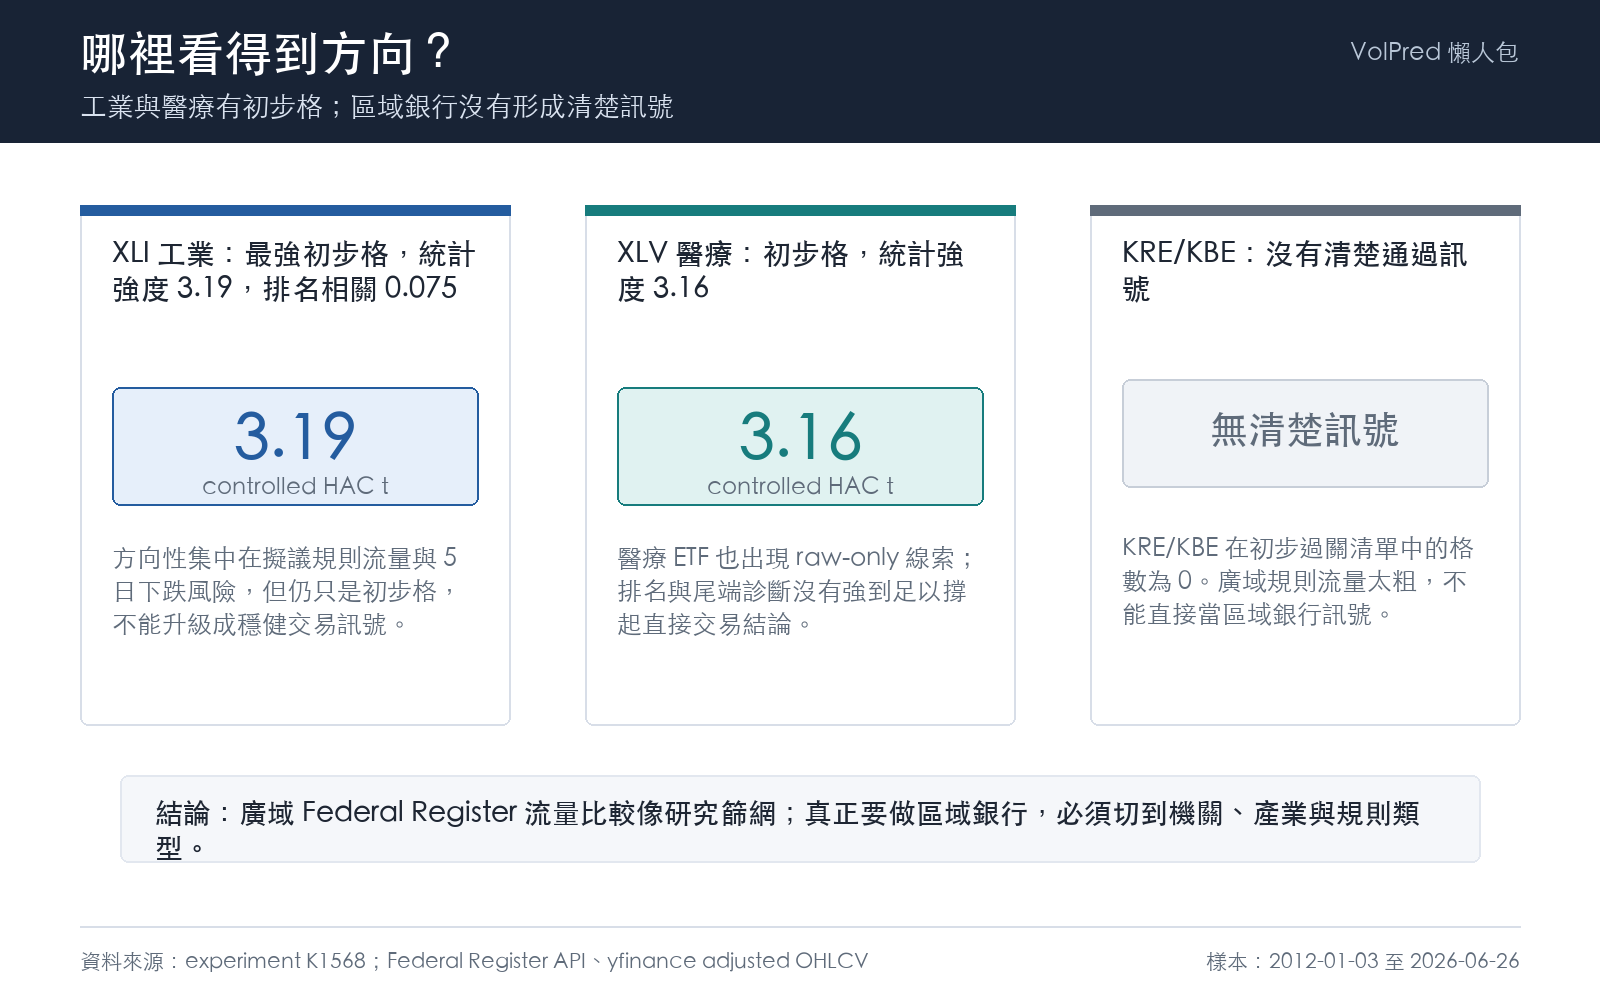Click the blue top bar of the XLI card
The image size is (1600, 1000).
[x=295, y=210]
